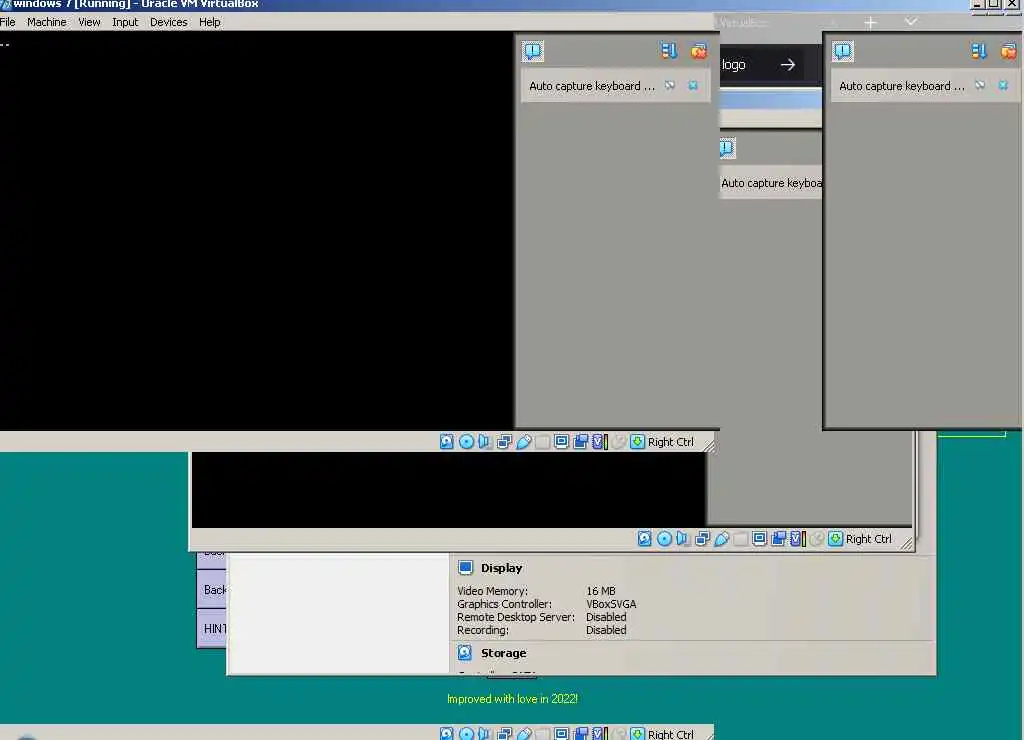Expand the chevron dropdown beside the plus button

[x=911, y=22]
